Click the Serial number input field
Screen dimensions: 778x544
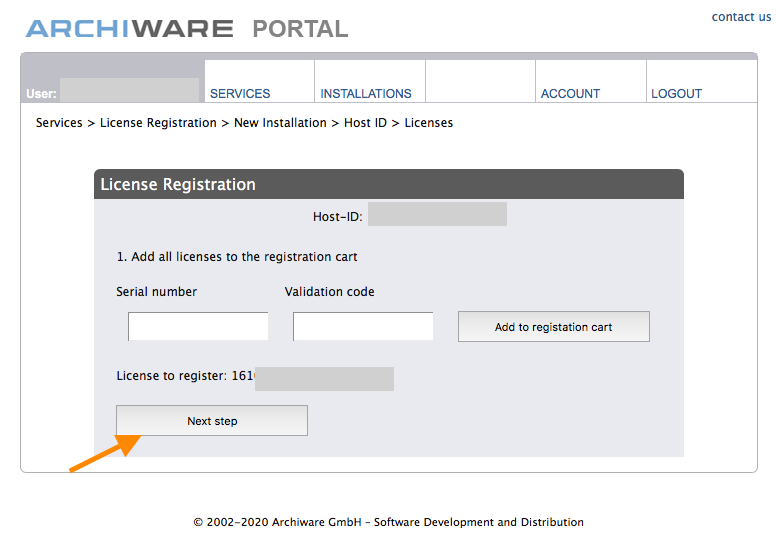(x=198, y=326)
